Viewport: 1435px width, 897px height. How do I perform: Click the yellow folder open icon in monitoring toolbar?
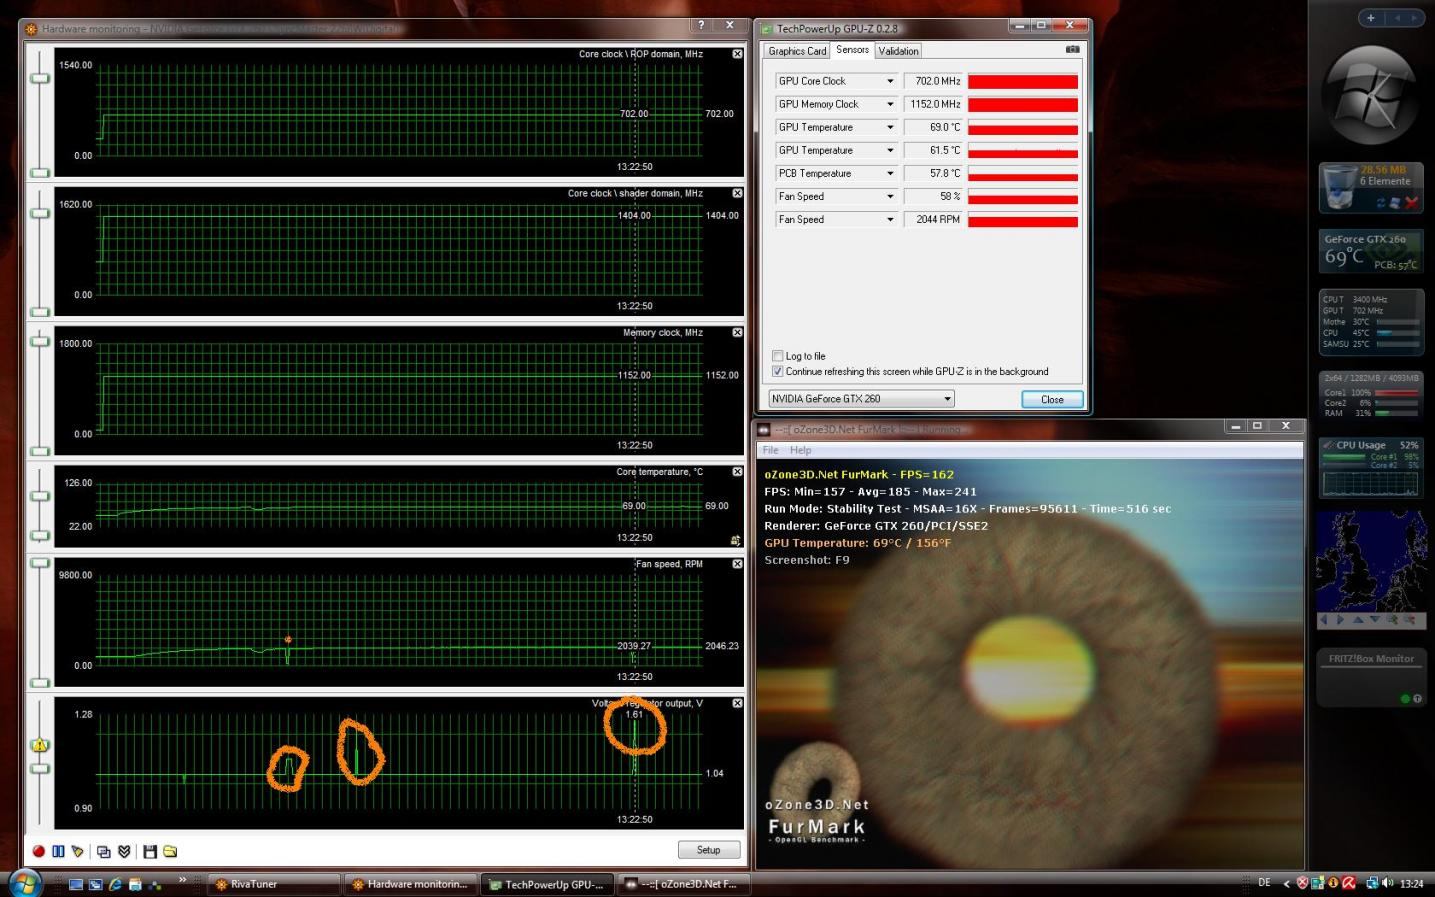click(170, 851)
